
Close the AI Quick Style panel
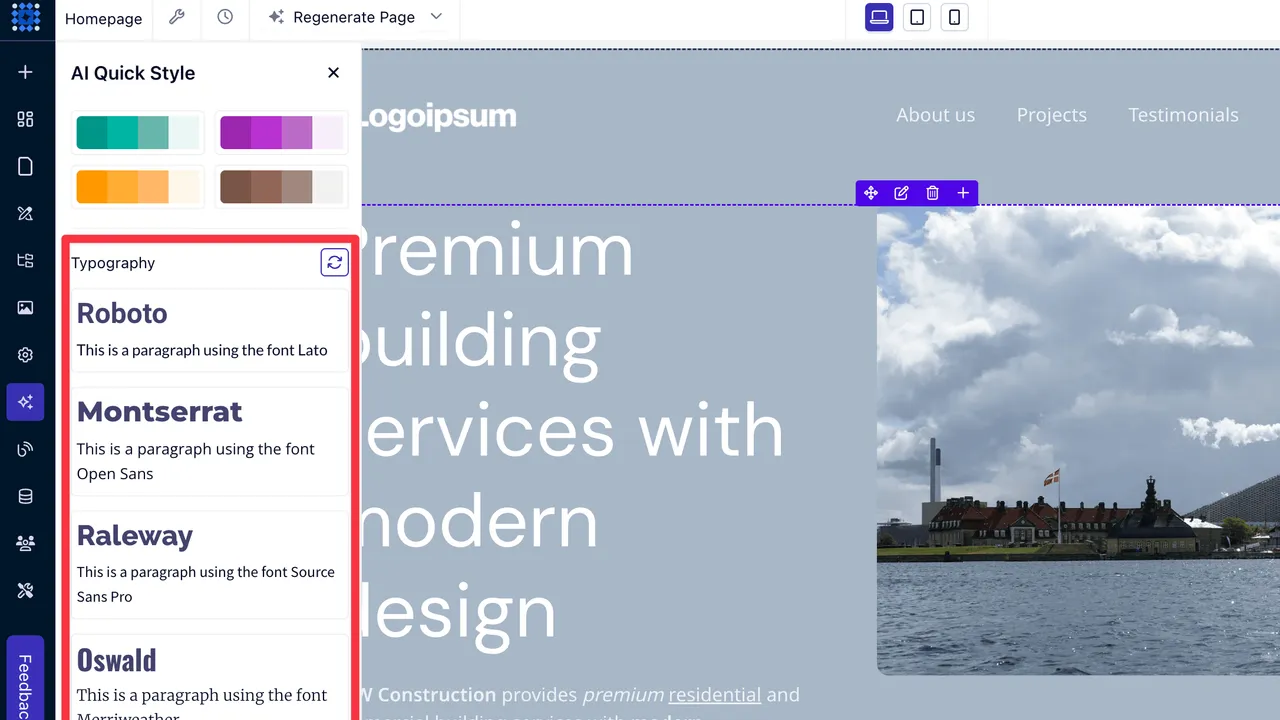pos(334,72)
